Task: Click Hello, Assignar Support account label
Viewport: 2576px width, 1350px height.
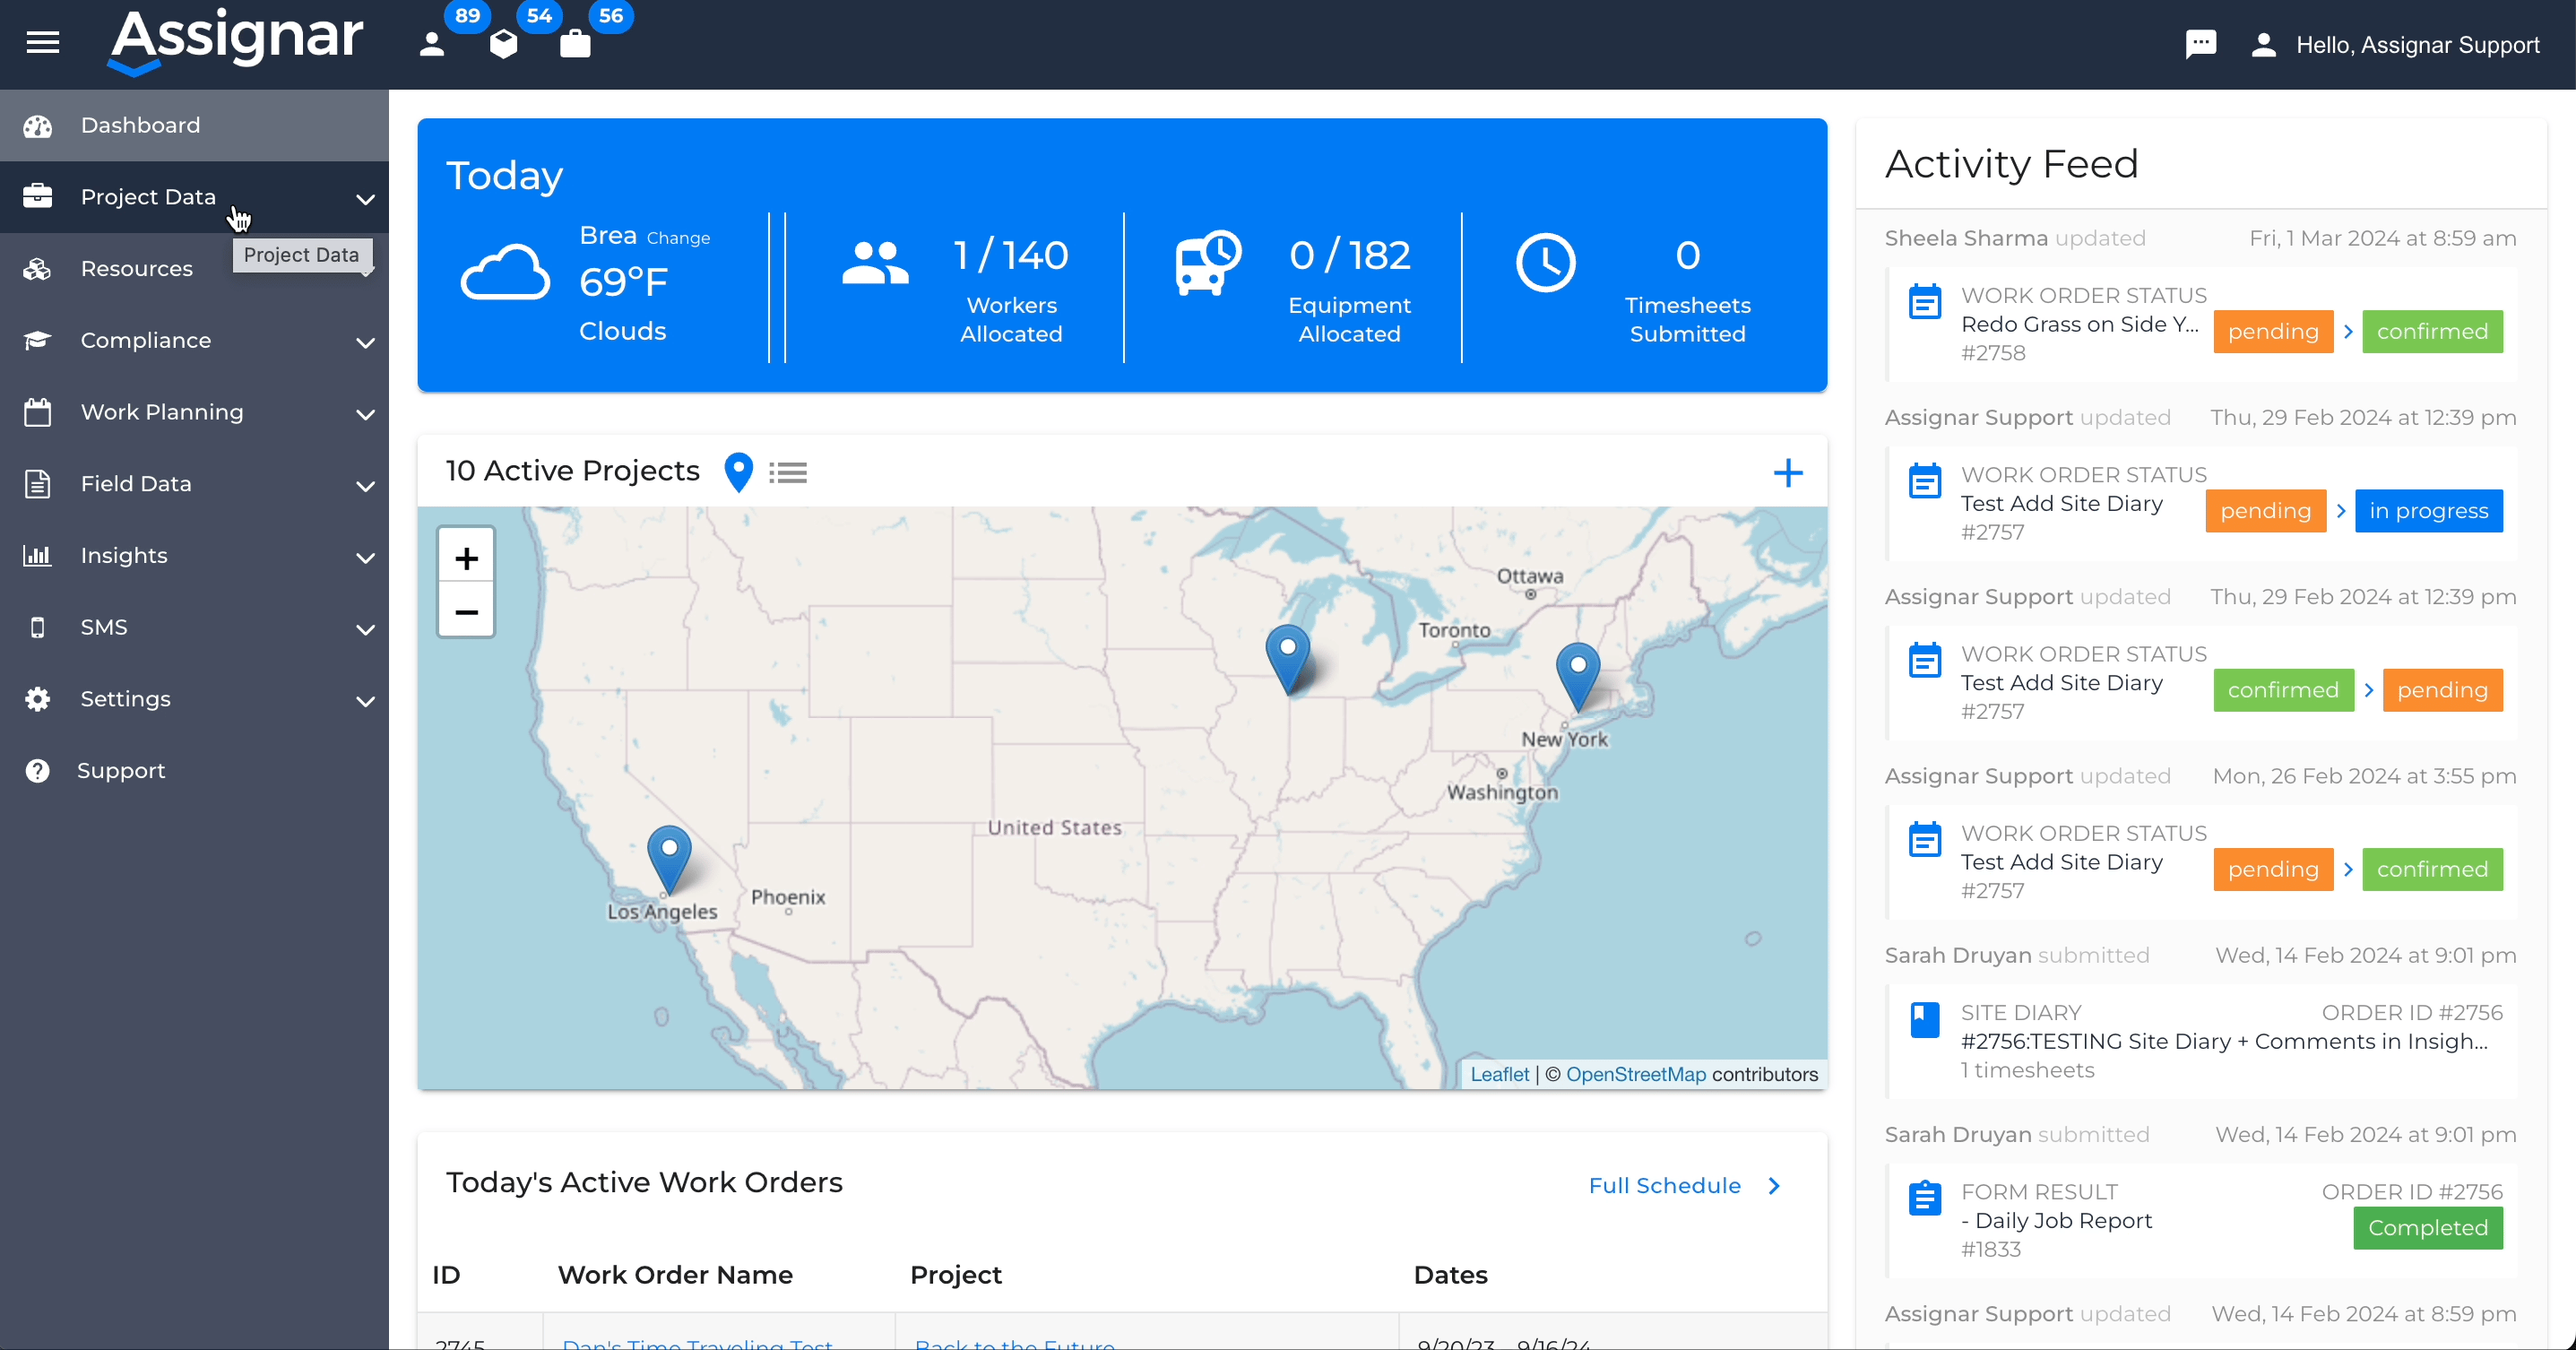Action: point(2417,45)
